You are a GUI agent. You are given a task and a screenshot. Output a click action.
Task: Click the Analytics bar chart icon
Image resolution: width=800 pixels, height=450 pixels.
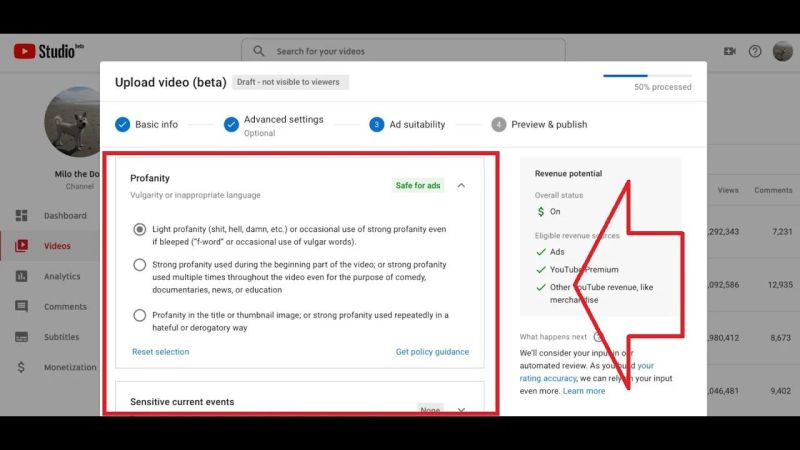tap(21, 276)
